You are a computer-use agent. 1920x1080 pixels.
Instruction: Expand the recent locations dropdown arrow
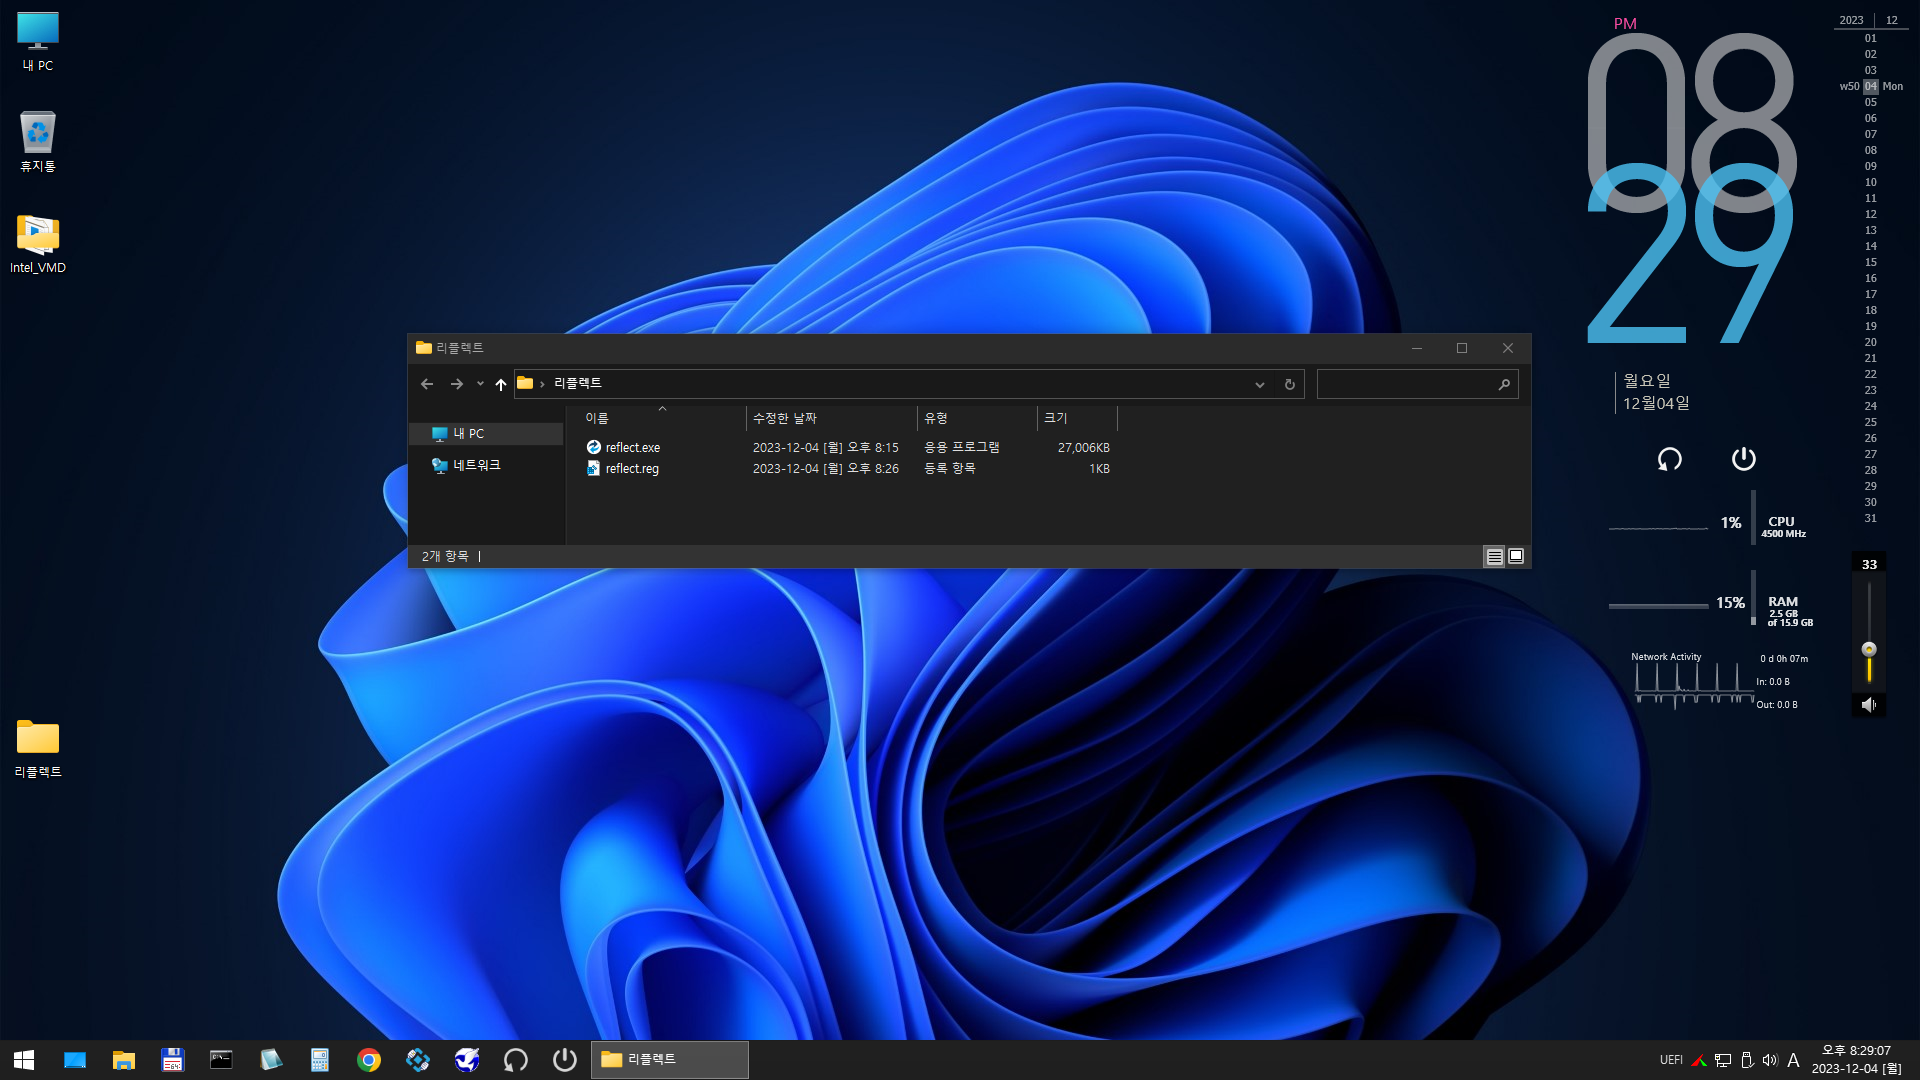point(480,384)
